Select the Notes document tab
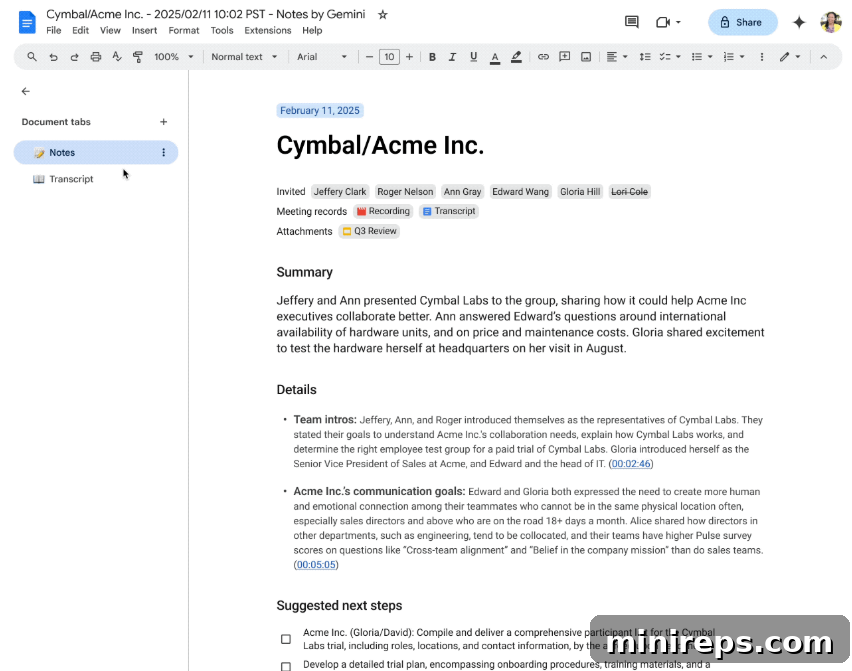The image size is (852, 671). coord(96,153)
